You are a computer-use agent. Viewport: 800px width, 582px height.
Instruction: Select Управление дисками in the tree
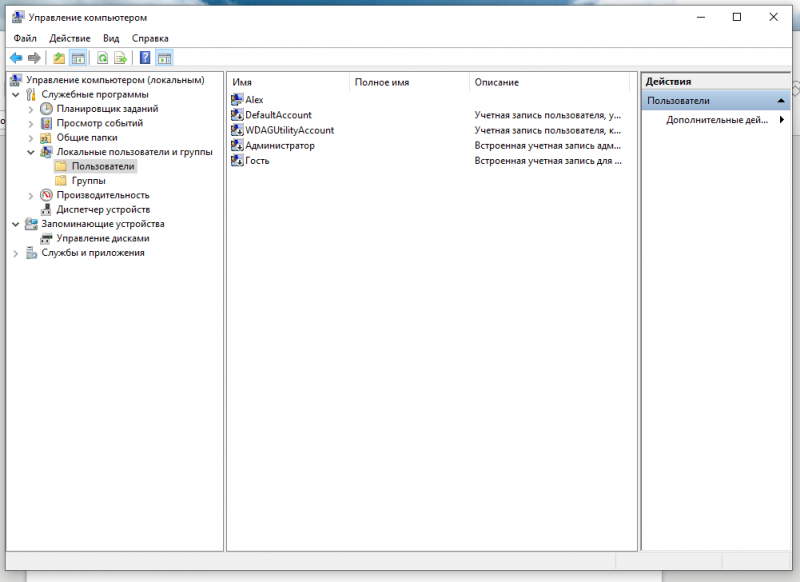(102, 239)
